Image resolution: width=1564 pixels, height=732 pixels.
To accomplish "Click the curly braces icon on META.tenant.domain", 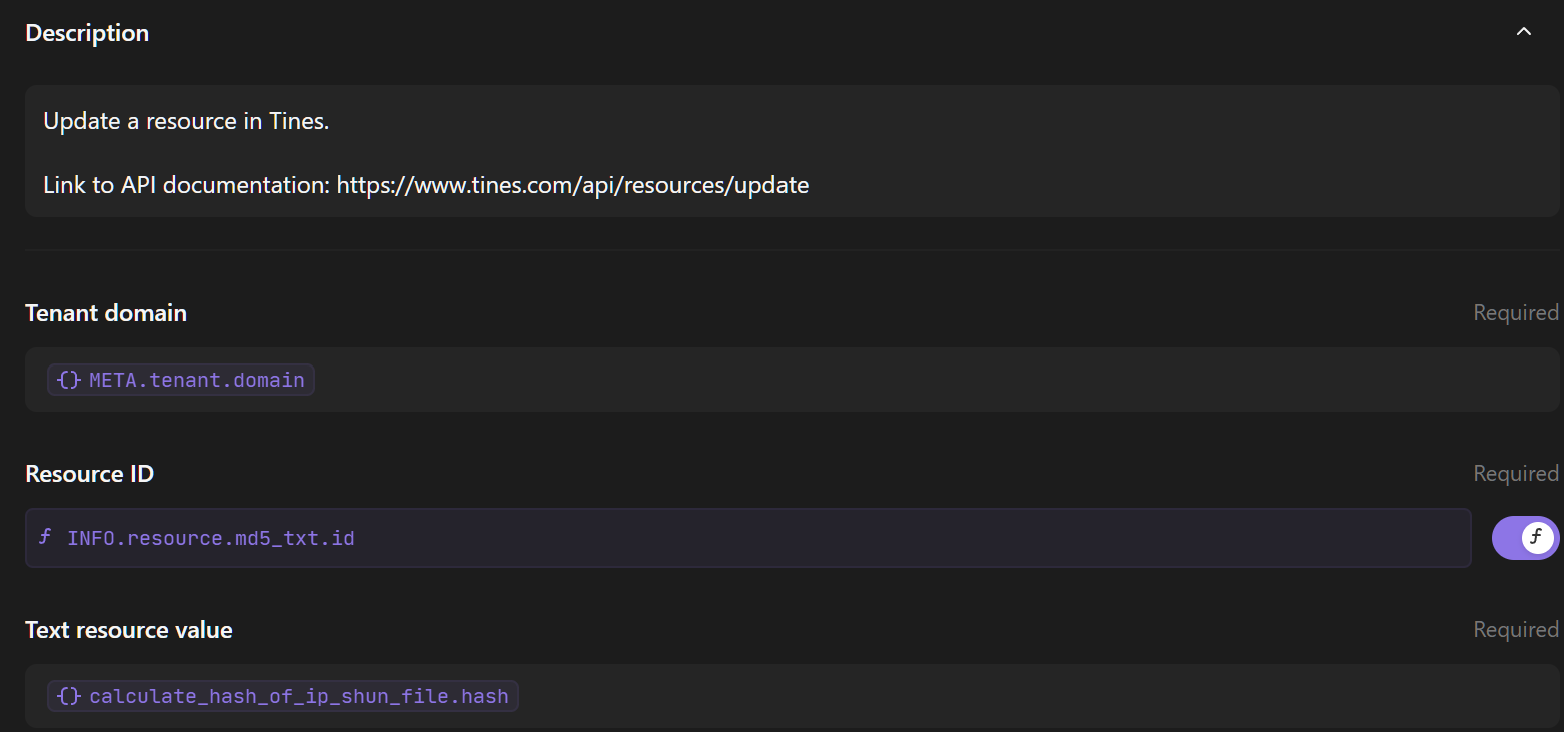I will tap(69, 380).
